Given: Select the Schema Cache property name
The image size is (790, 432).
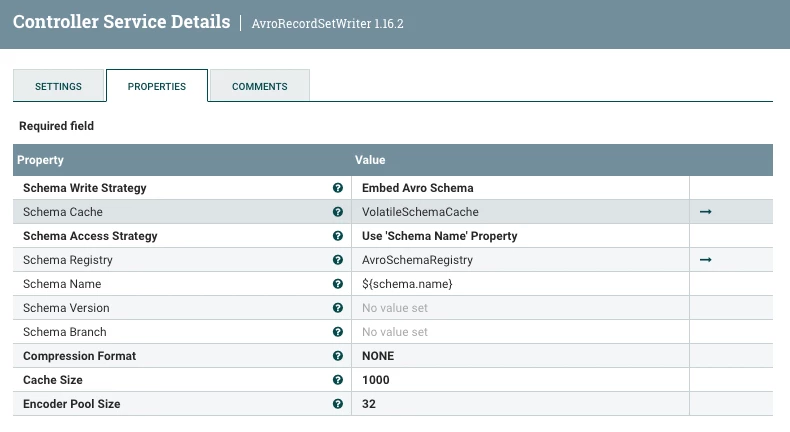Looking at the screenshot, I should (x=63, y=212).
